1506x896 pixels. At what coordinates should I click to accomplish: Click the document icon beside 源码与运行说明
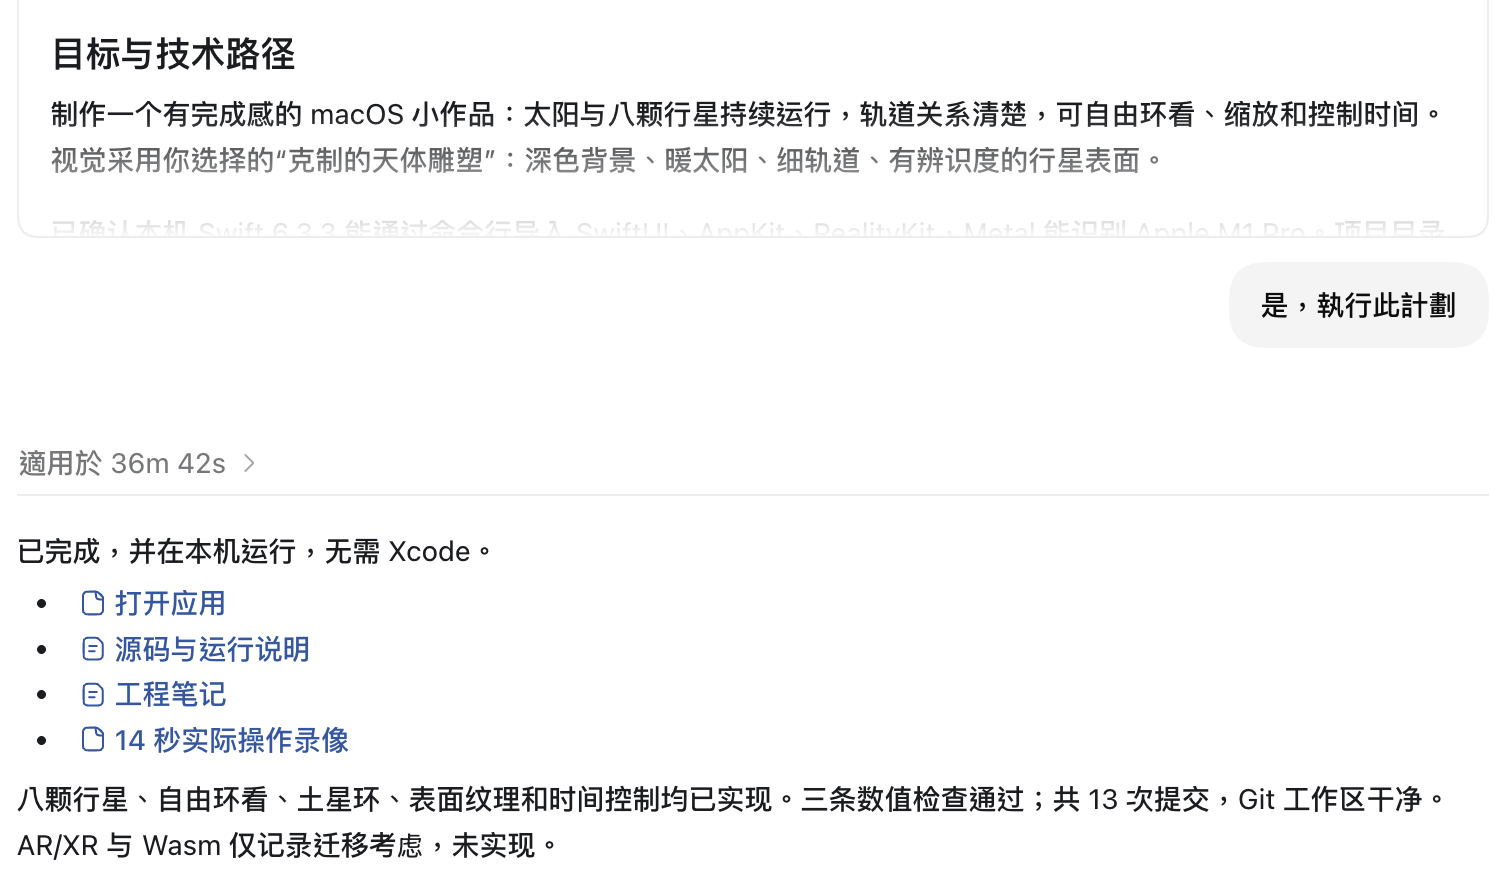(93, 649)
